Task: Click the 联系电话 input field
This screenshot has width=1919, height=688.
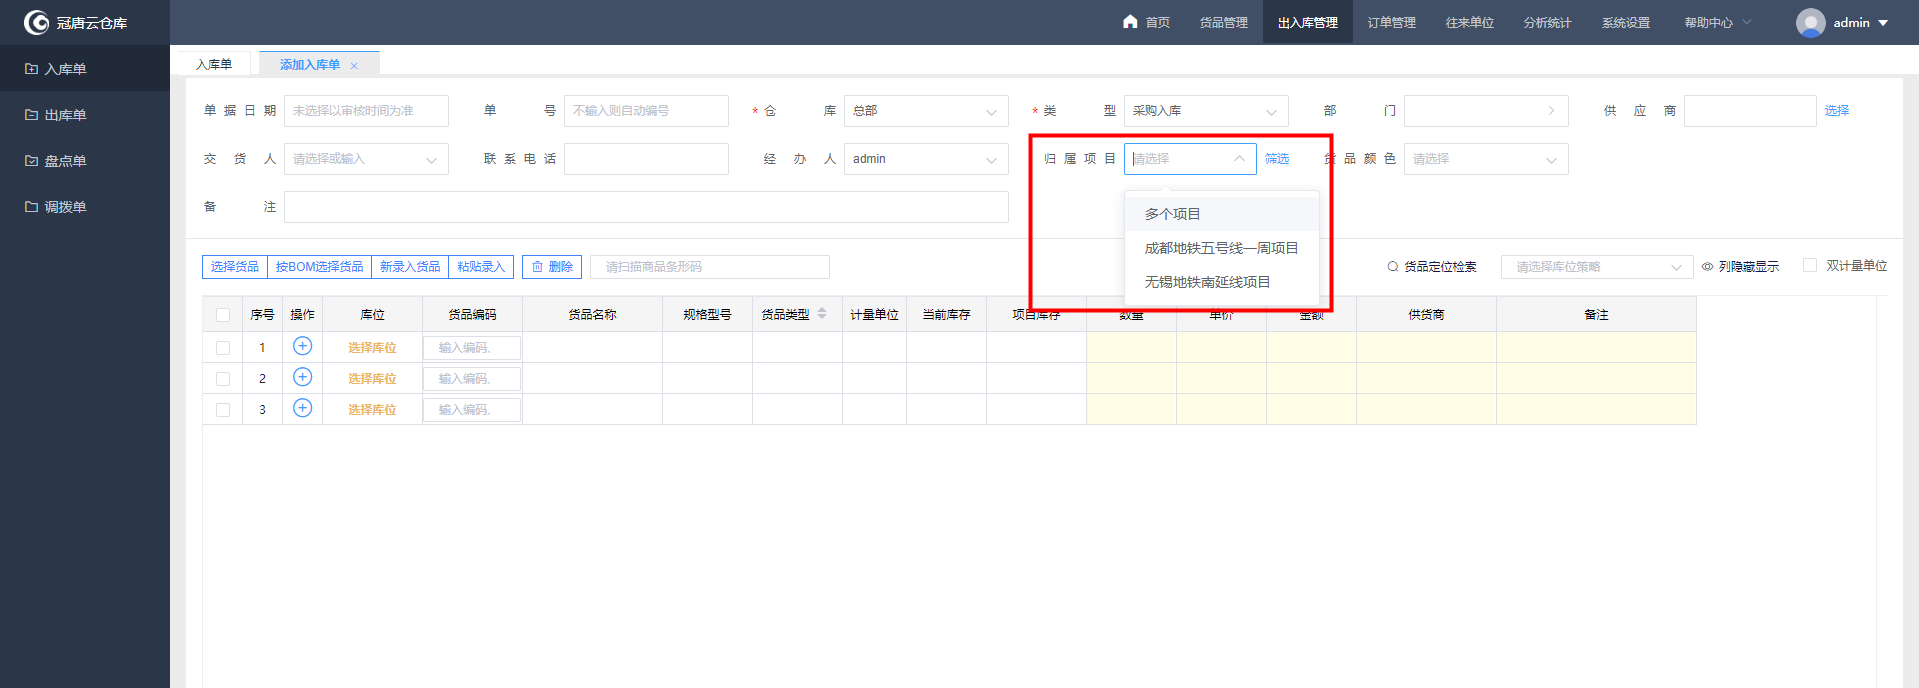Action: click(x=646, y=159)
